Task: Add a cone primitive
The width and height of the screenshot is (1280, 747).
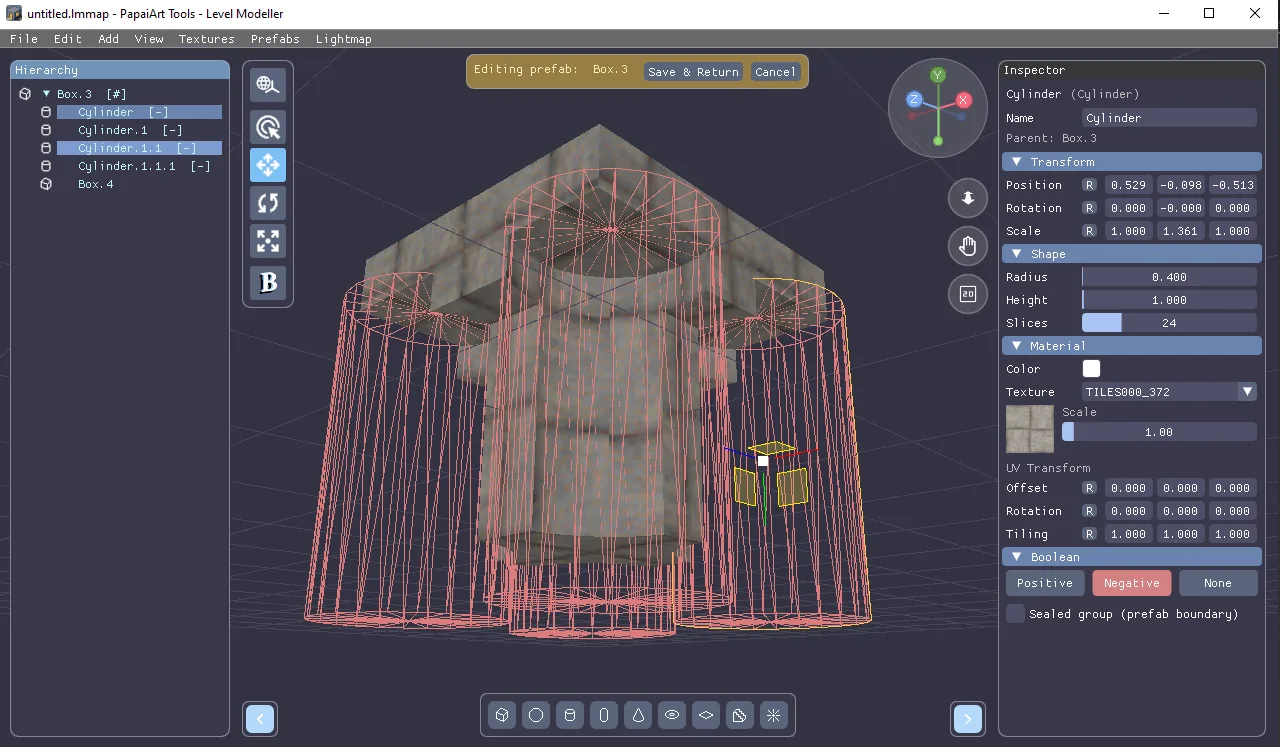Action: pos(638,715)
